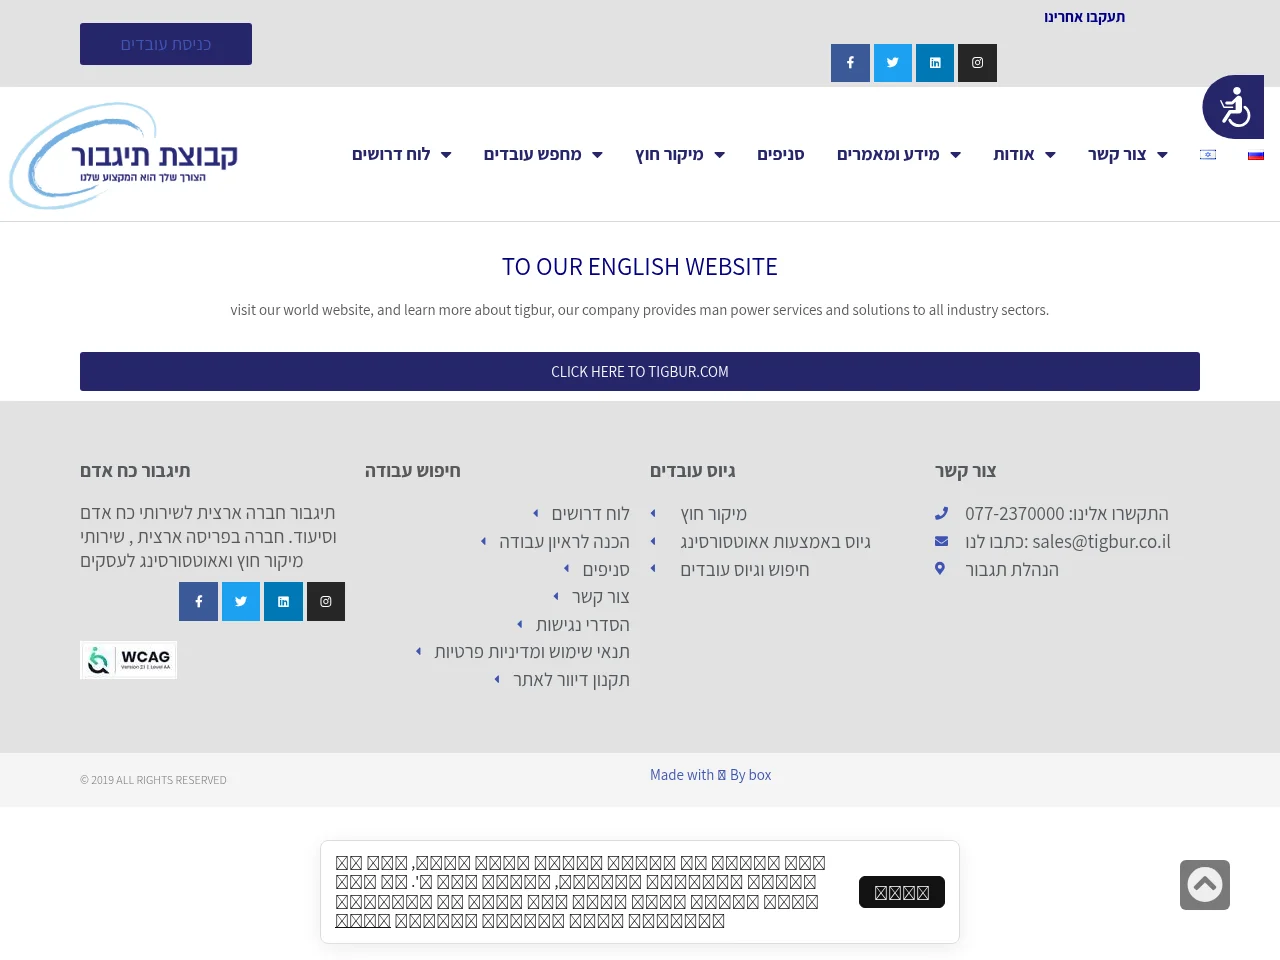Open the מחפש עובדים top menu
The image size is (1280, 960).
[533, 154]
